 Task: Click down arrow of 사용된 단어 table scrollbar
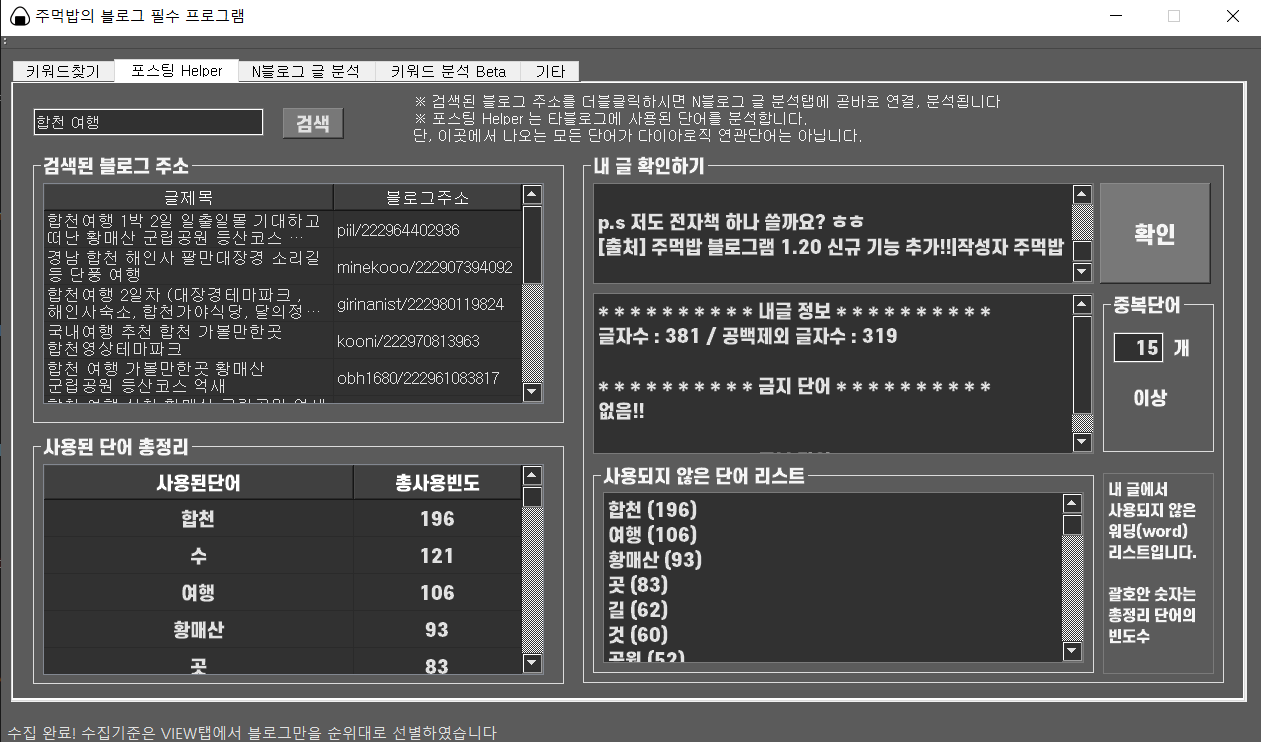(x=532, y=662)
